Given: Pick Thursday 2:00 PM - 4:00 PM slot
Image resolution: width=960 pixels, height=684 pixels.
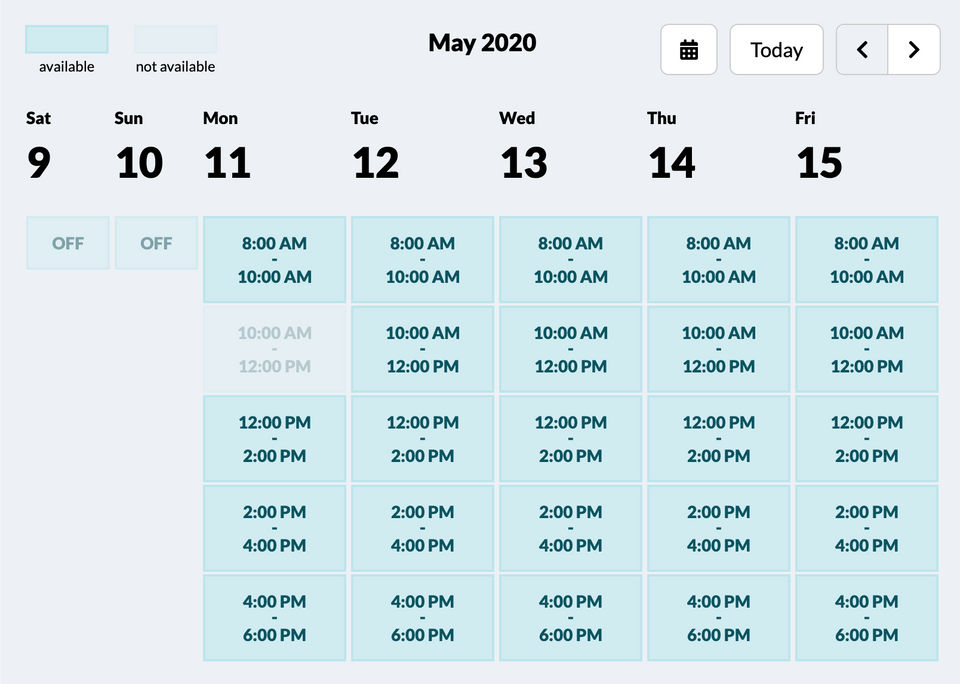Looking at the screenshot, I should [x=719, y=528].
